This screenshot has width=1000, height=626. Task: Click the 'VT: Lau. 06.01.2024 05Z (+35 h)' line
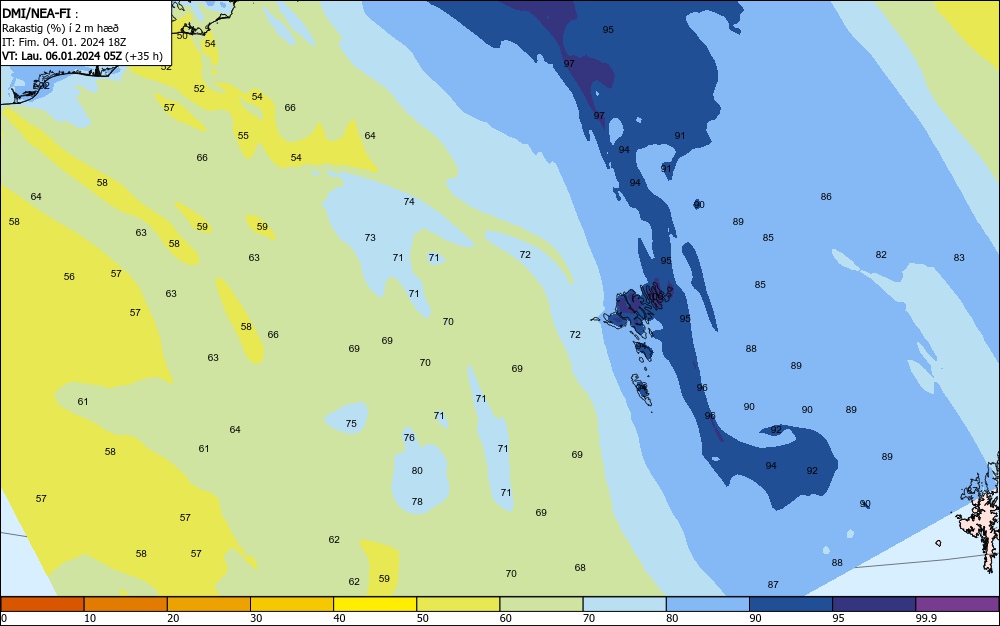pyautogui.click(x=82, y=56)
